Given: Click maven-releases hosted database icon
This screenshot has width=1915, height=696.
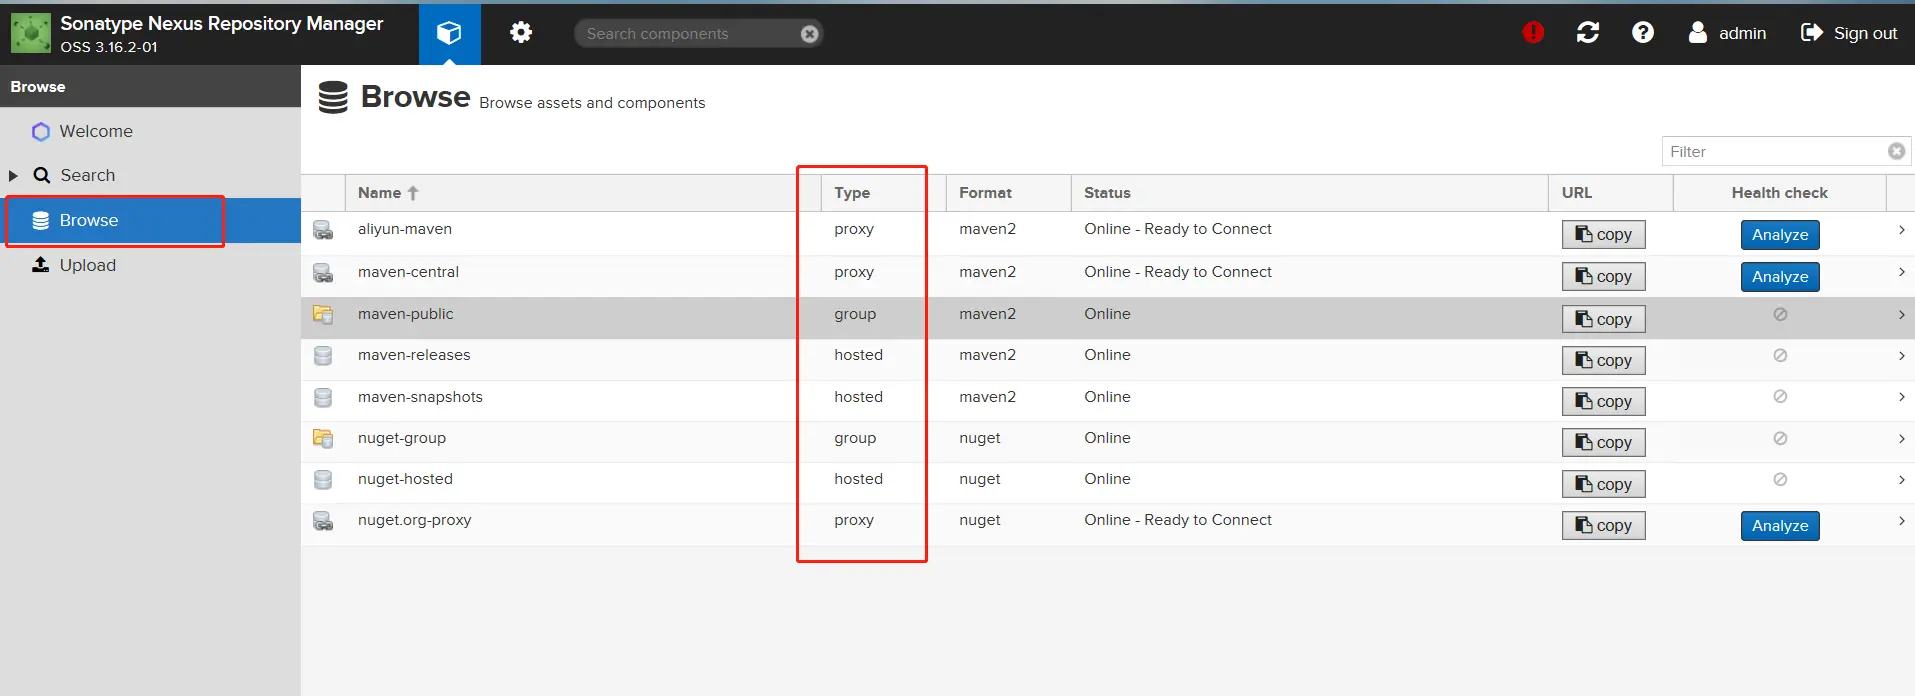Looking at the screenshot, I should [x=323, y=355].
